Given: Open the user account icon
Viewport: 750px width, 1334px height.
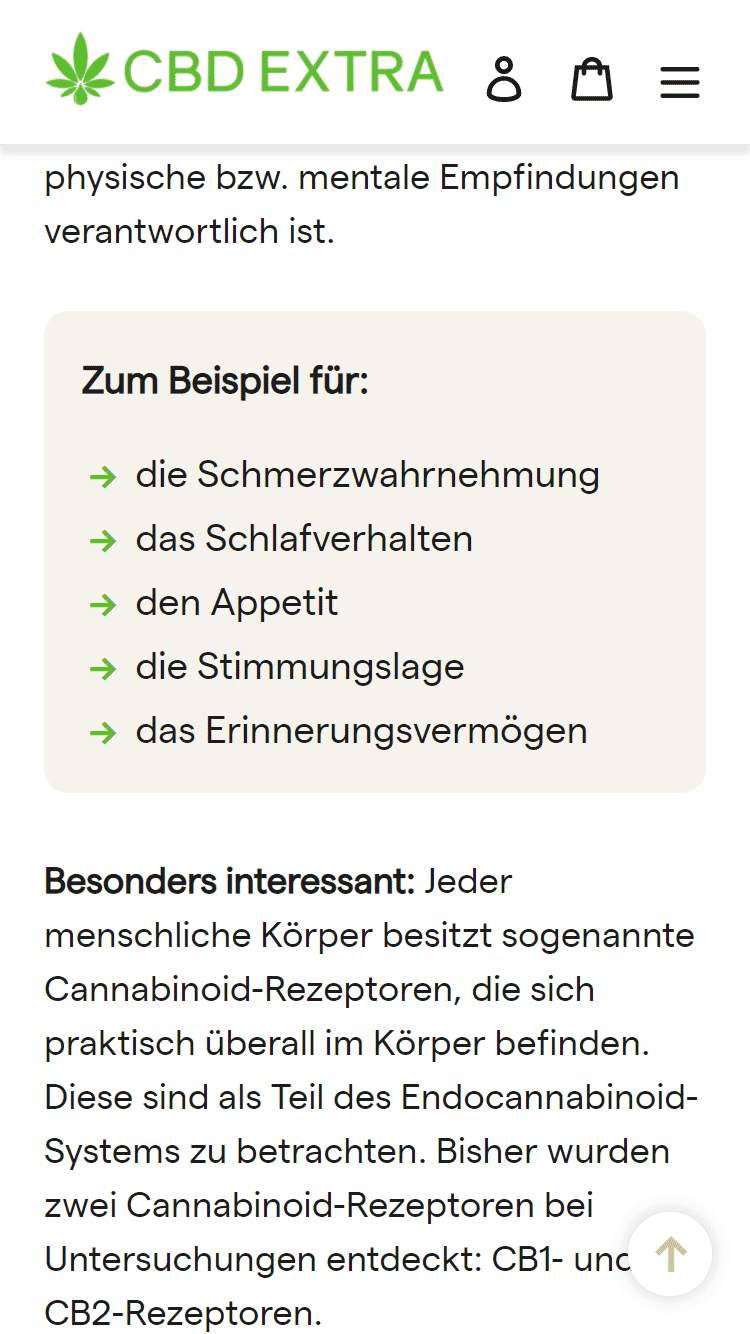Looking at the screenshot, I should pyautogui.click(x=504, y=80).
